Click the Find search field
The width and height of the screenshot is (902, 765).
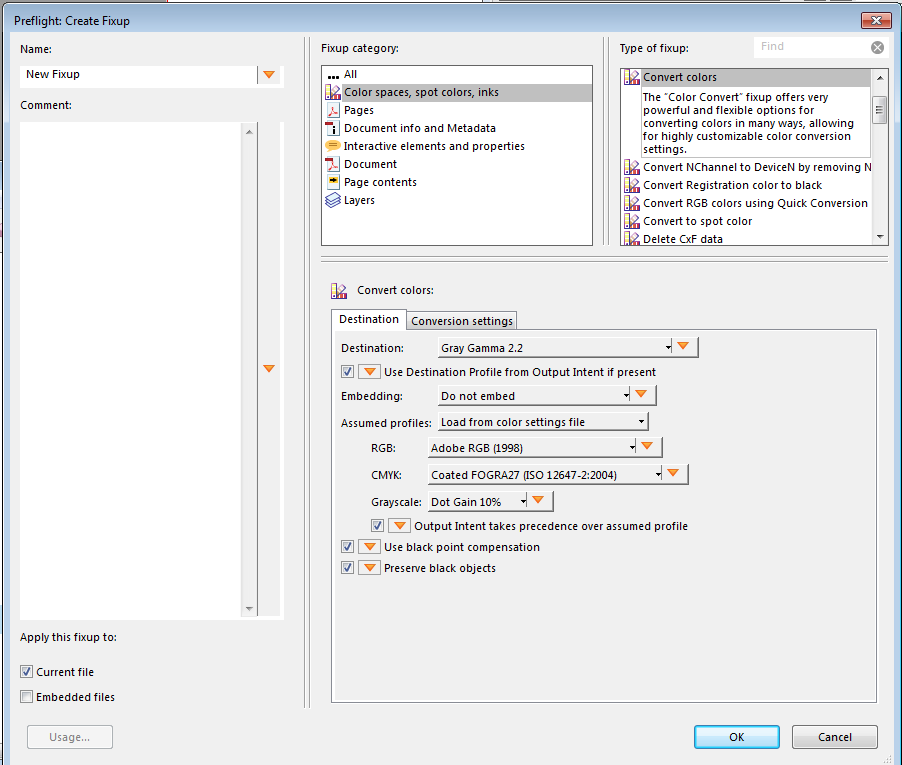click(x=812, y=47)
